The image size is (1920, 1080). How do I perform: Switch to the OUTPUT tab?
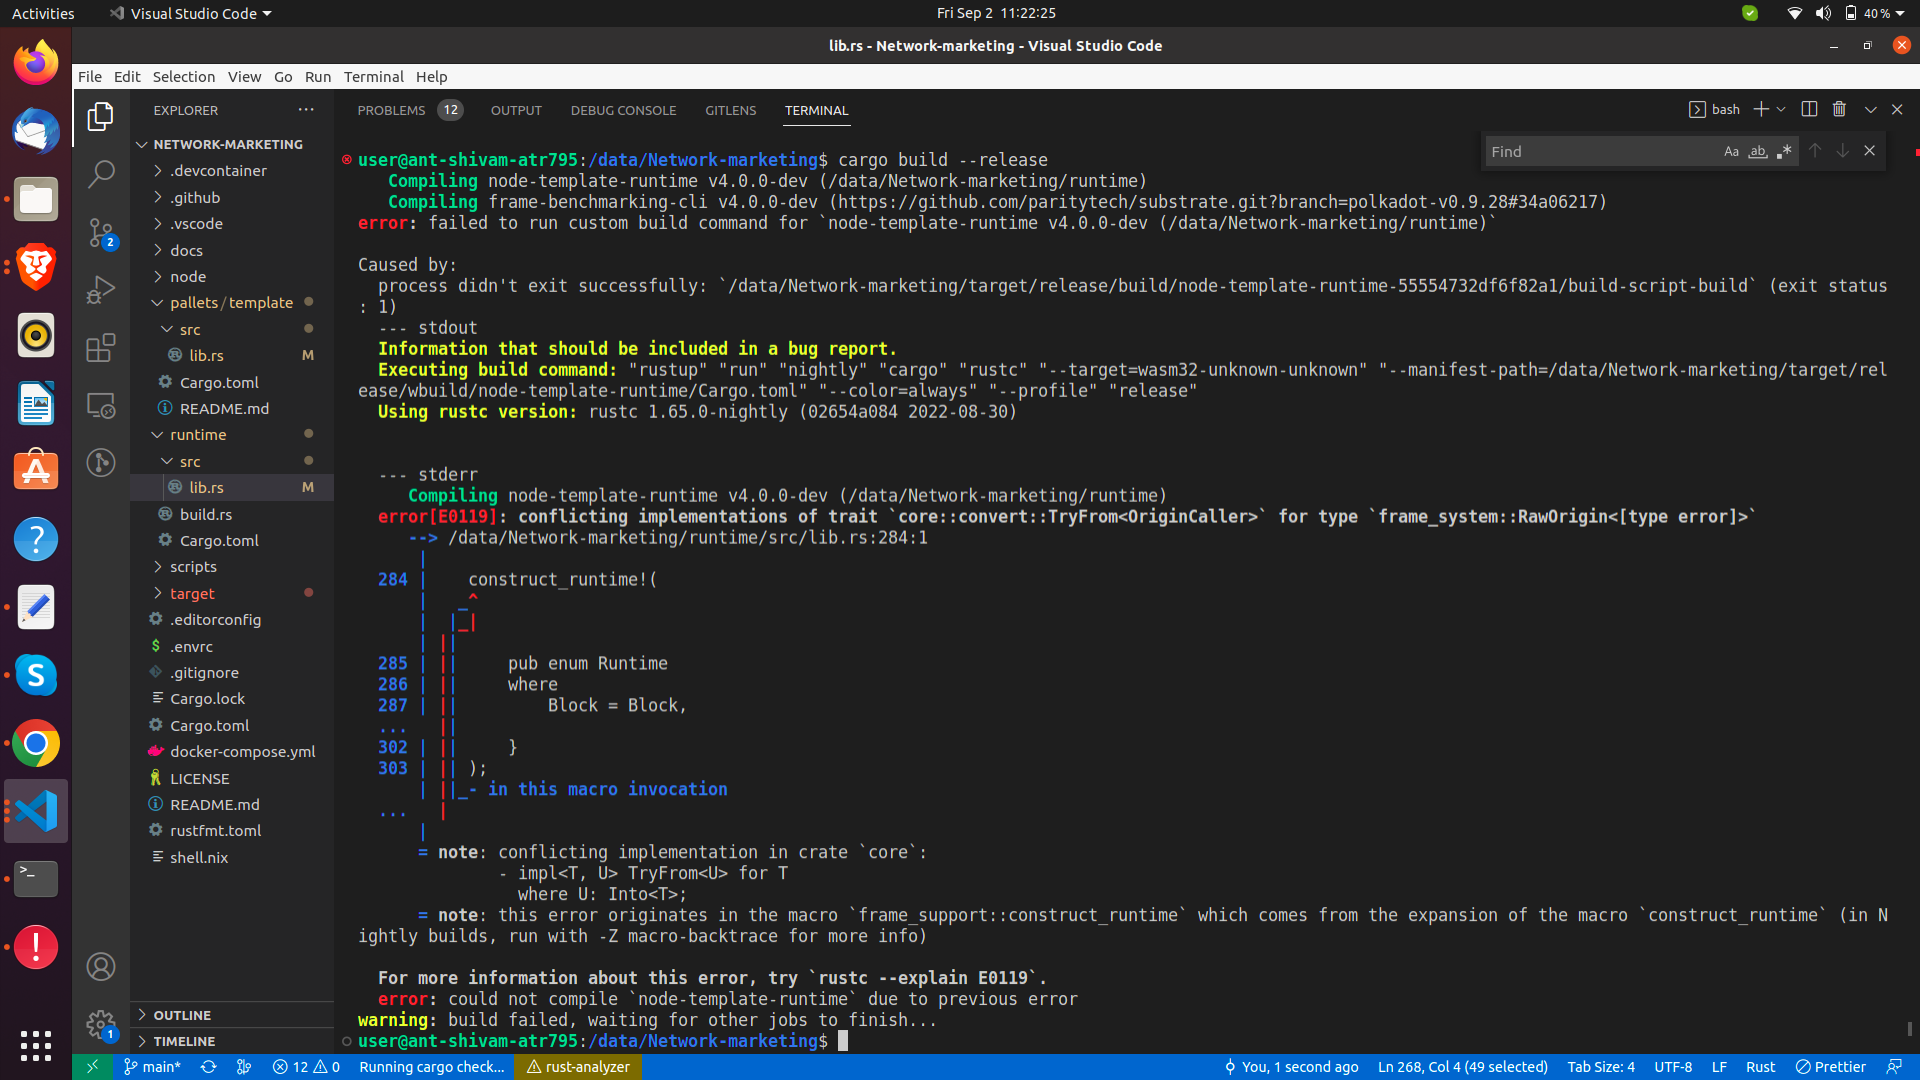516,110
